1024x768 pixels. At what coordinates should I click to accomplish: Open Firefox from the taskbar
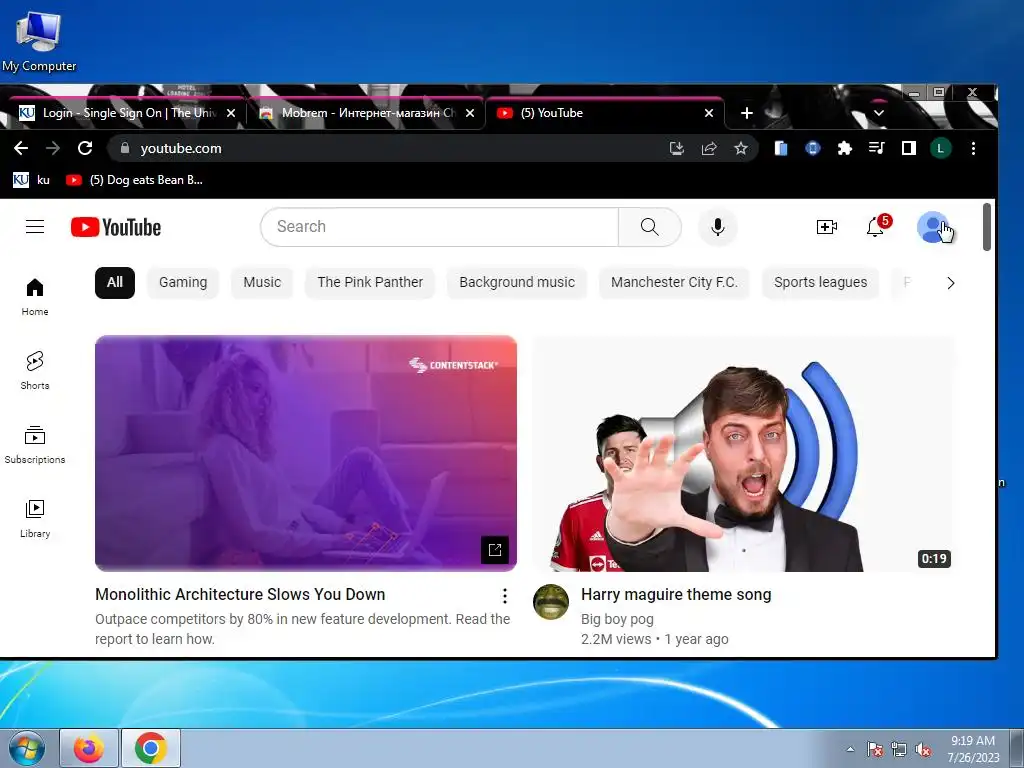(89, 748)
